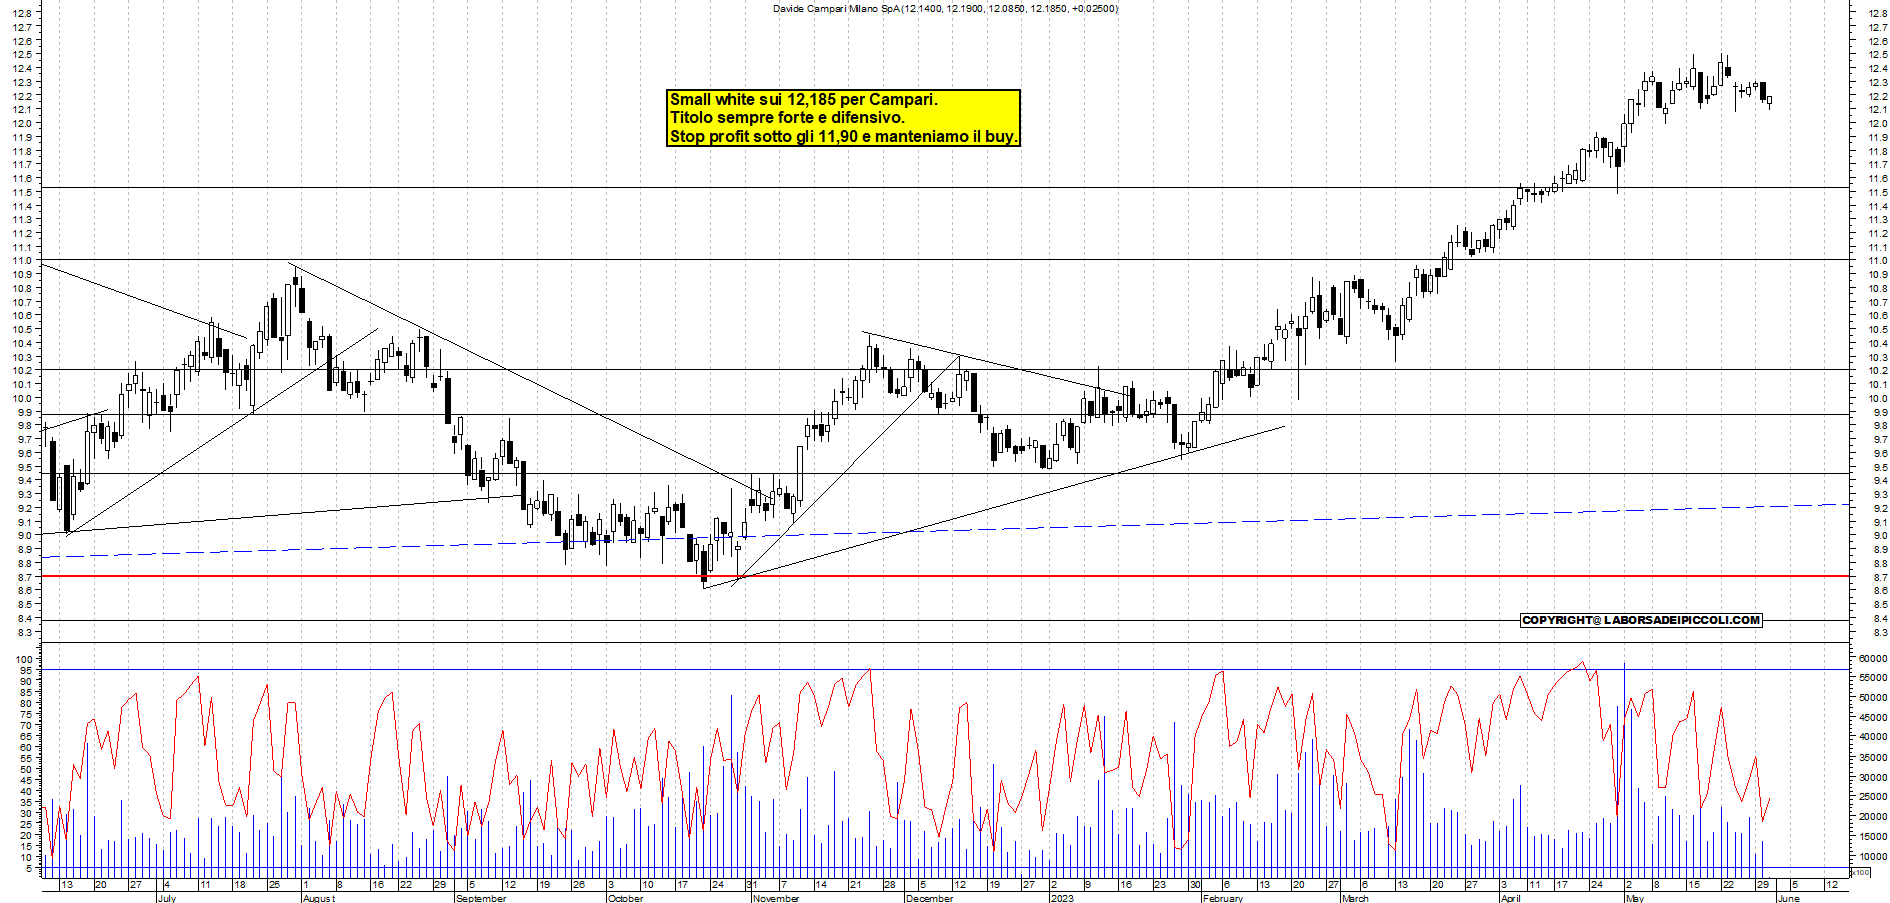Click the 'July' month label on time axis
Screen dimensions: 1890x903
tap(166, 898)
